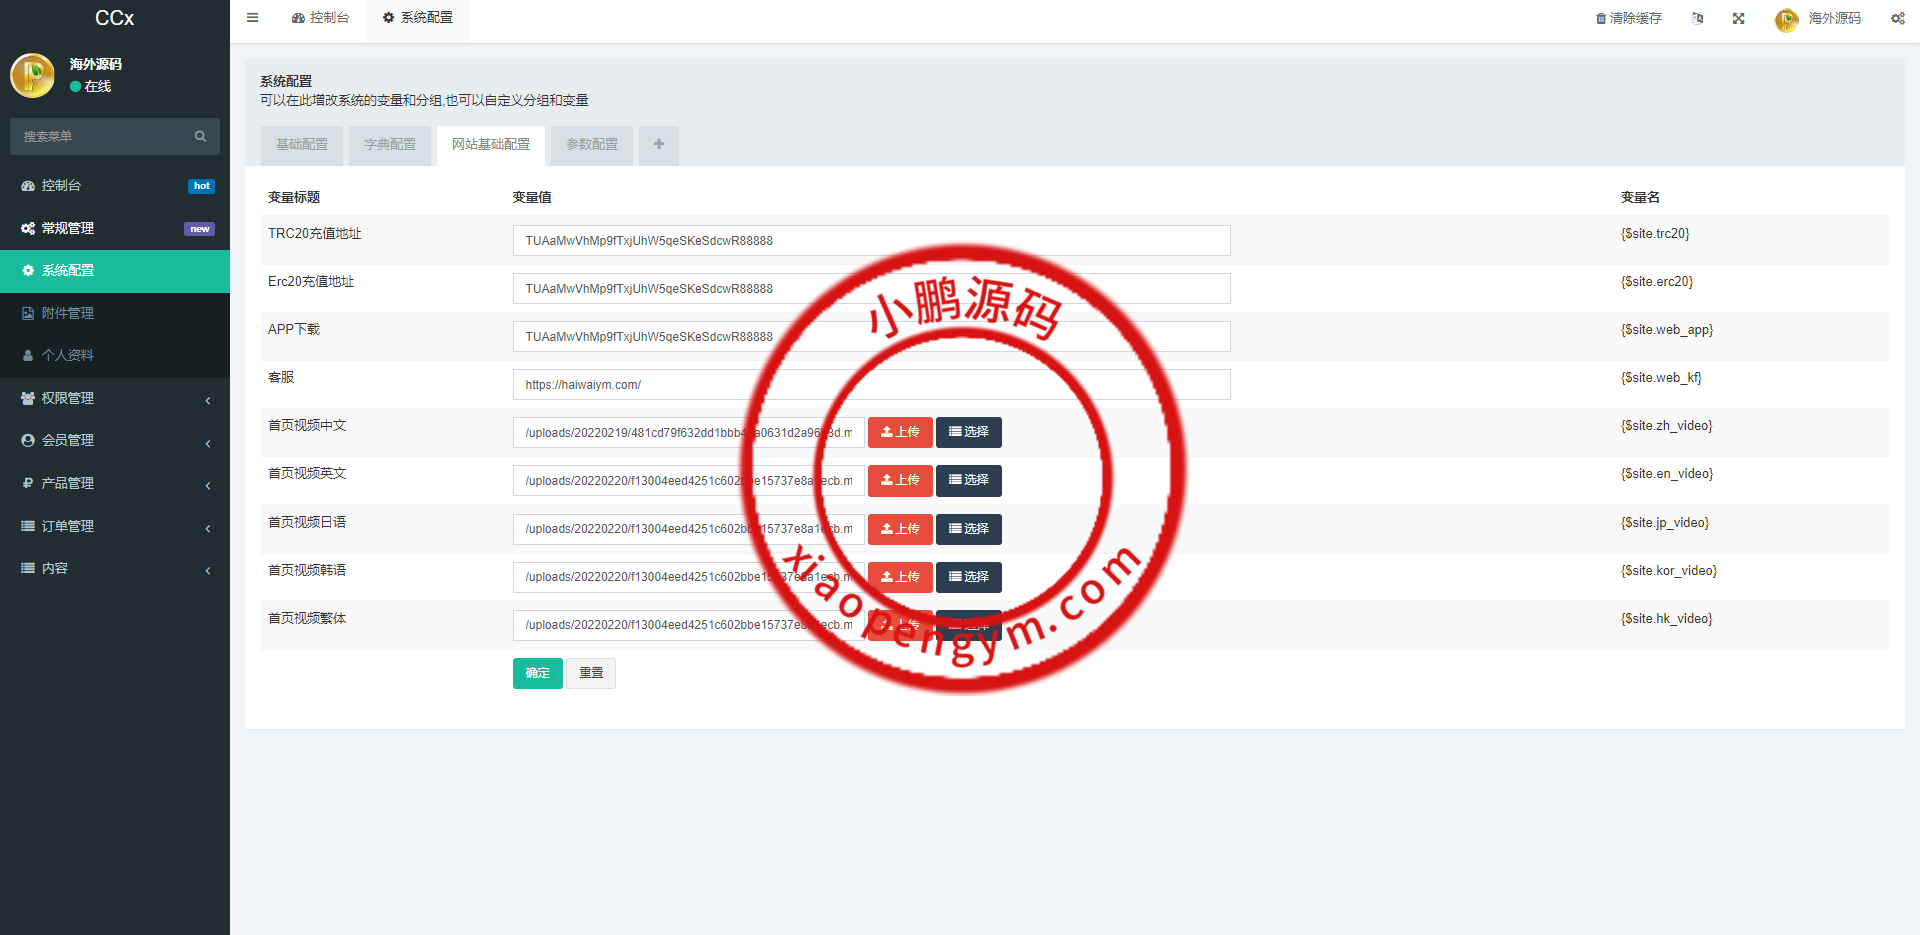Clear cache using the trash icon link
The height and width of the screenshot is (935, 1920).
[1628, 19]
